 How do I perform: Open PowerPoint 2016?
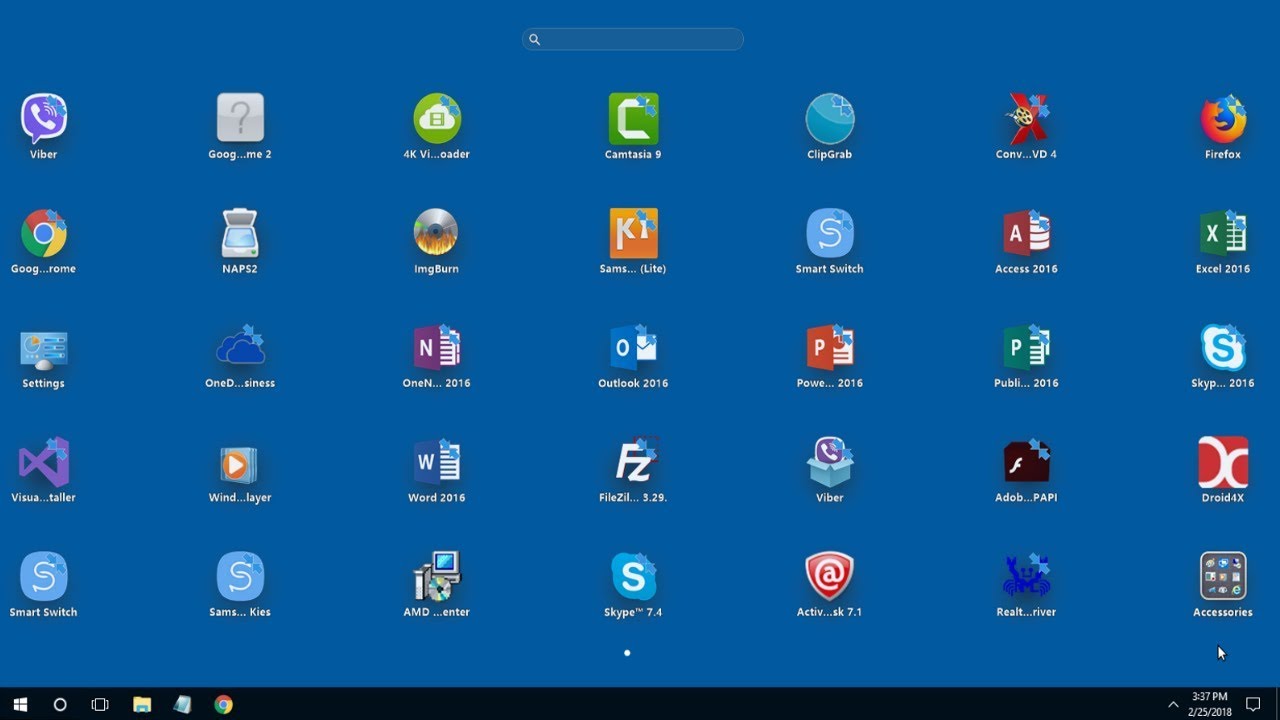830,348
